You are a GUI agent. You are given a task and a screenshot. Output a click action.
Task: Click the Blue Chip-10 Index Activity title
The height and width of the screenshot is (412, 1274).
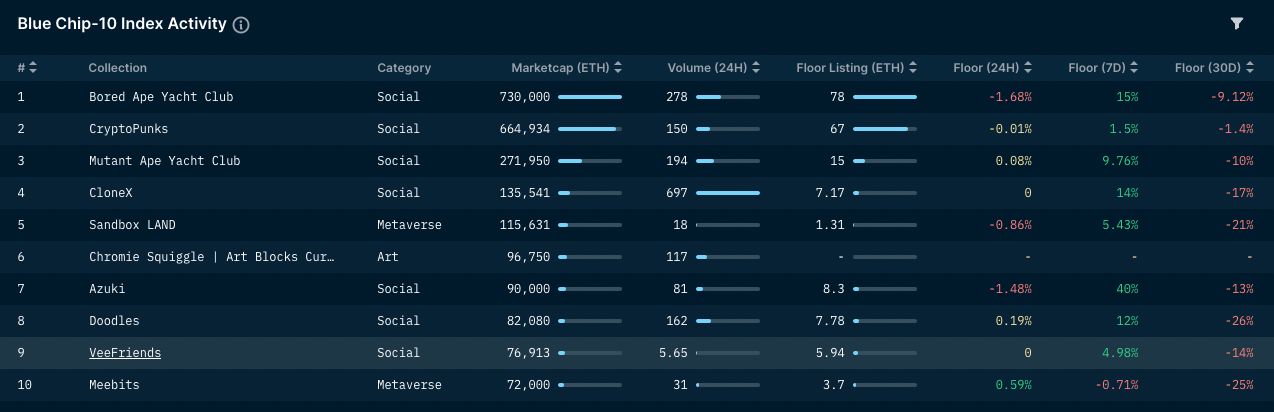(122, 24)
